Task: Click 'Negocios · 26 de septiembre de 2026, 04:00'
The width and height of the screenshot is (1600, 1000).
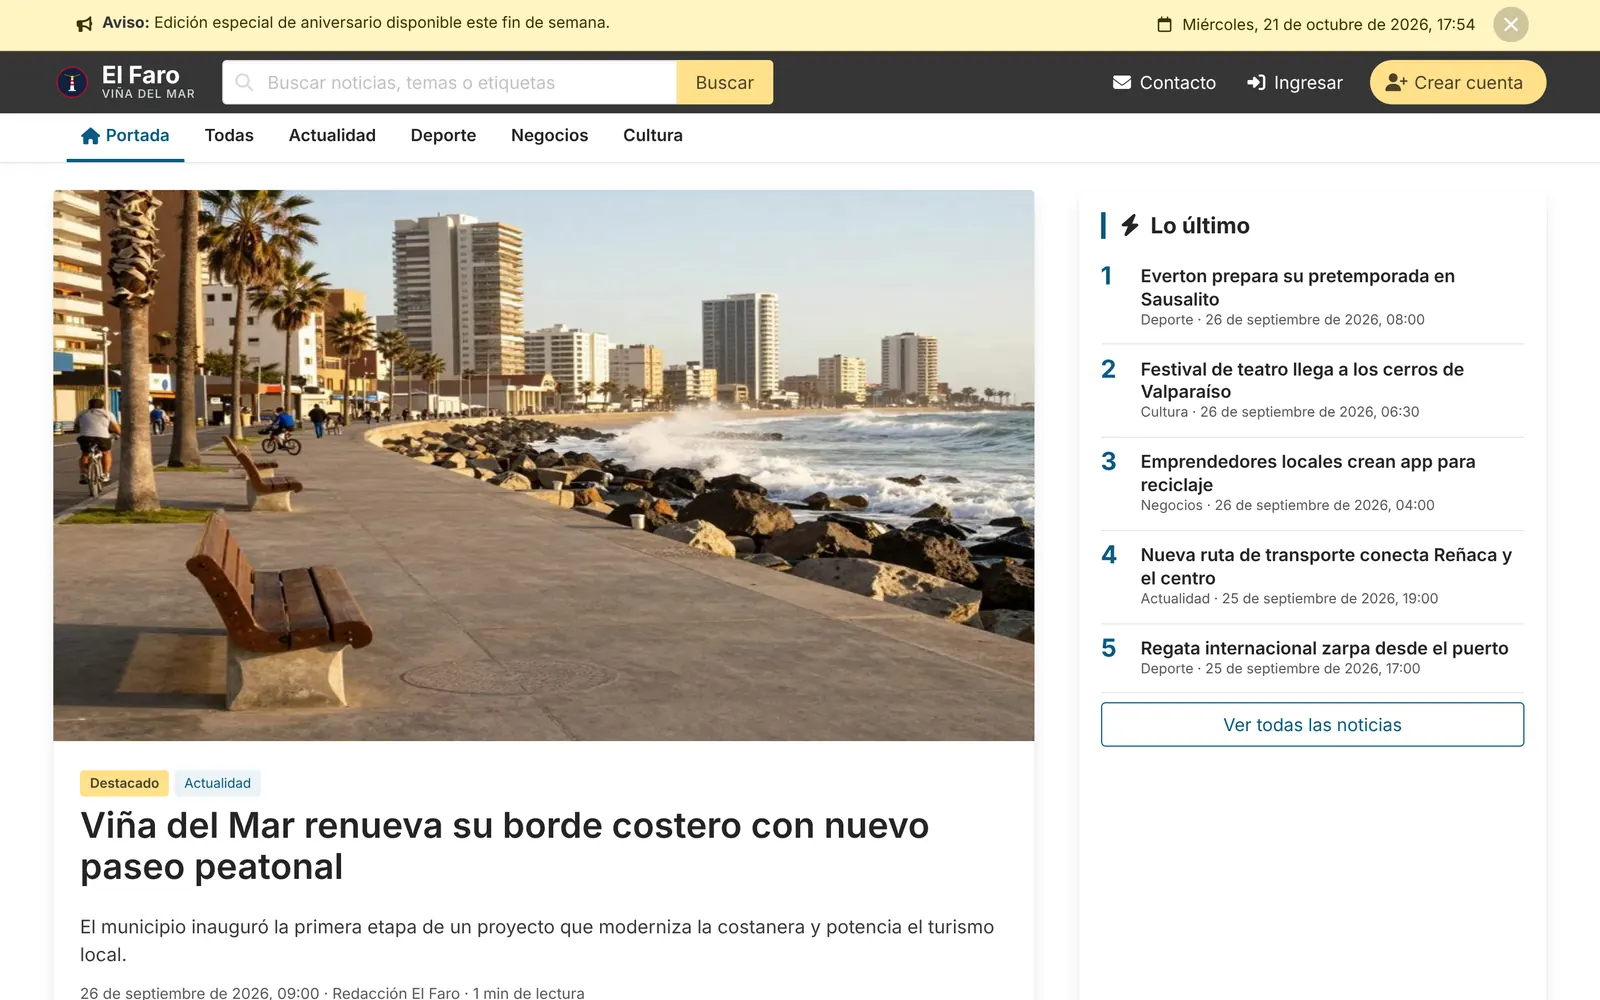Action: point(1287,505)
